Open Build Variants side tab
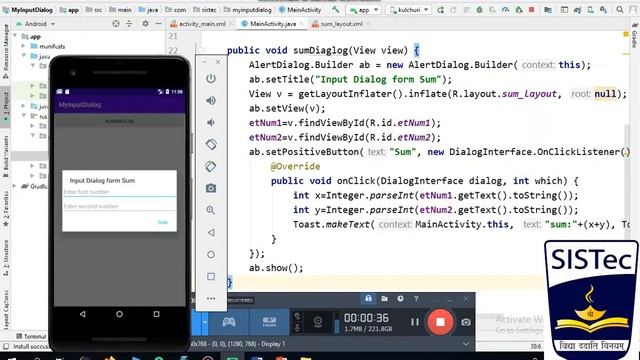 tap(5, 157)
